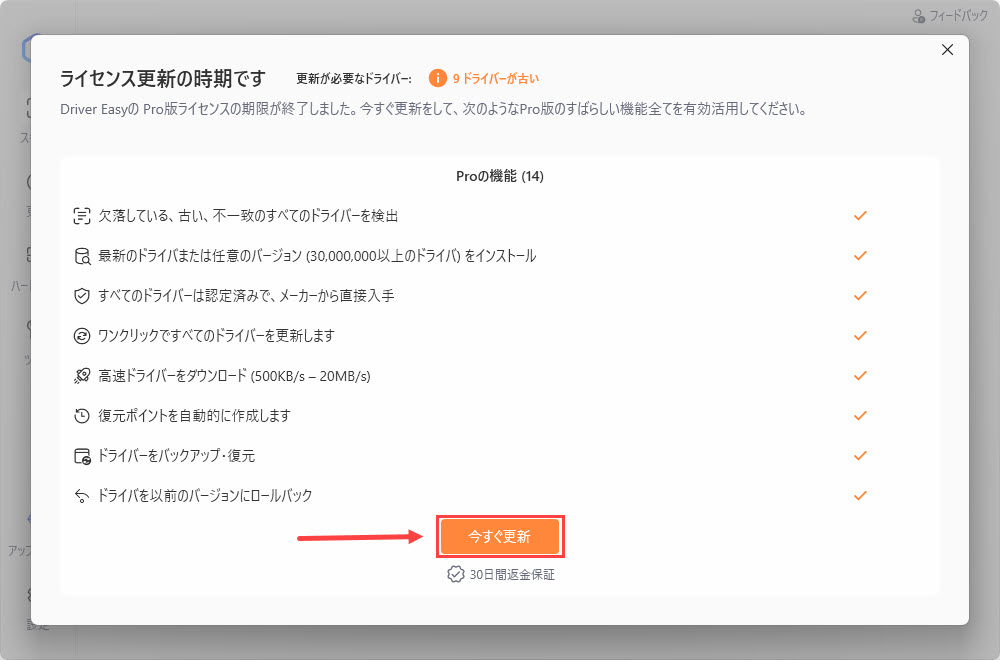Click the text "欠落している、古い、不一致のすべてのドライバーを検出"
The width and height of the screenshot is (1000, 660).
pos(248,216)
